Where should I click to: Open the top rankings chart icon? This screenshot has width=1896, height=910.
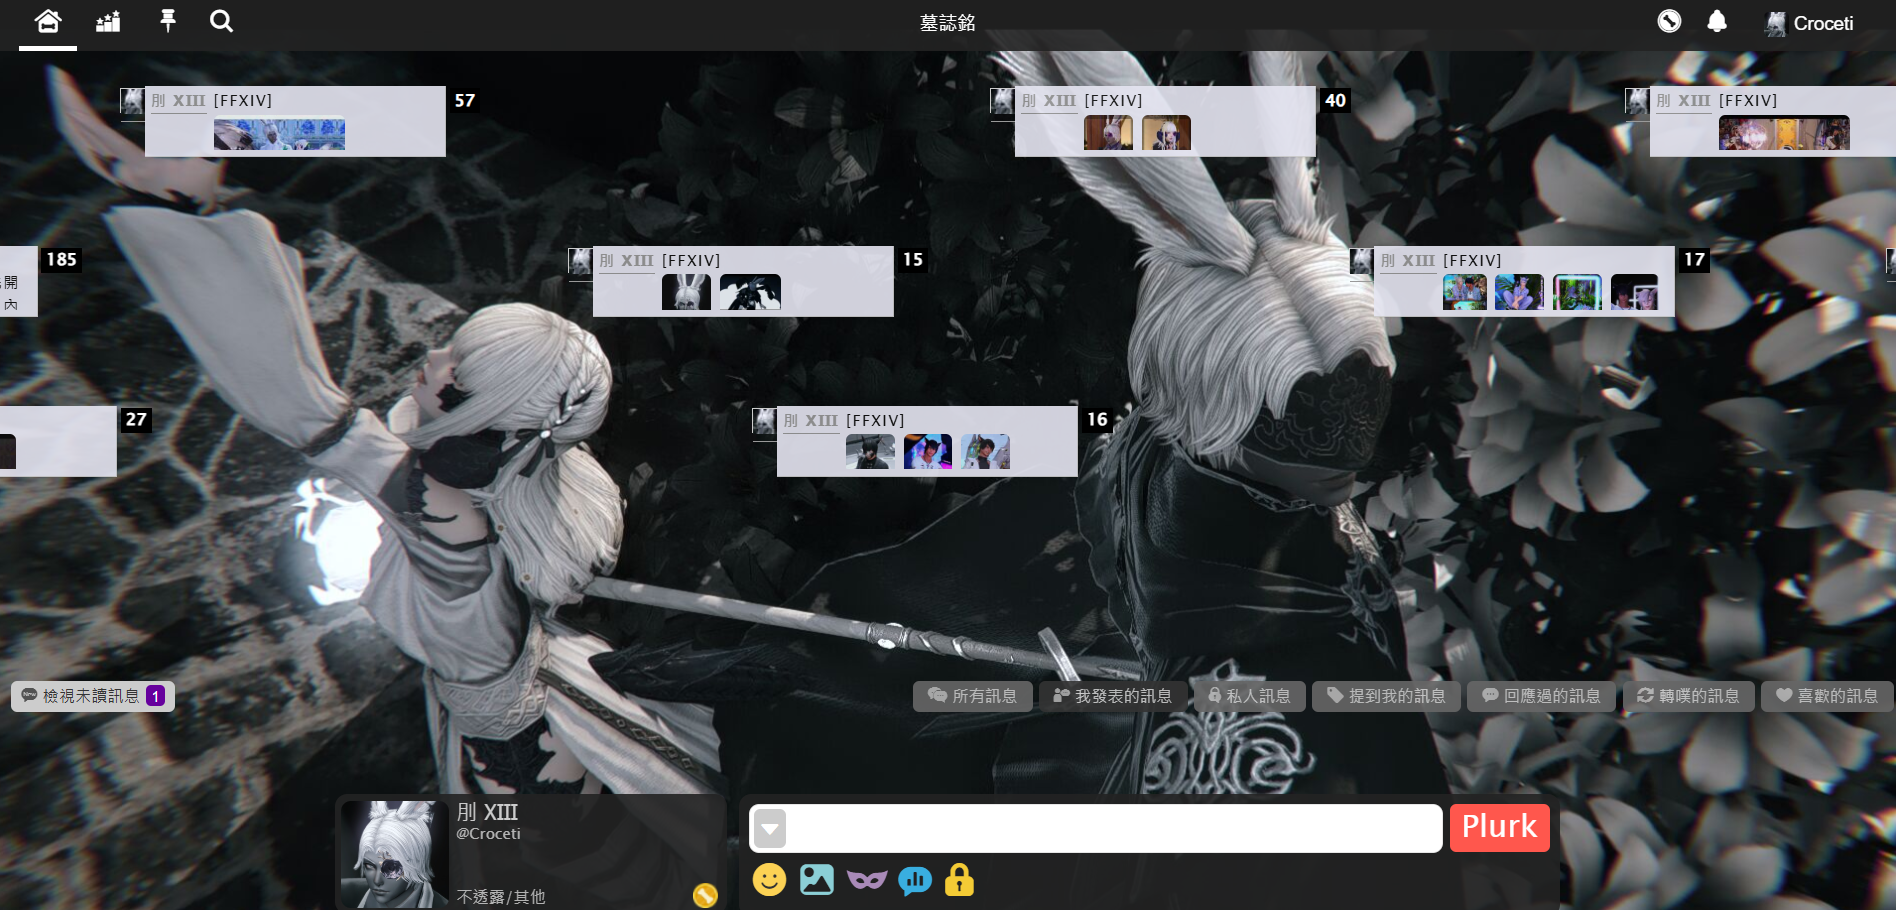[x=108, y=21]
